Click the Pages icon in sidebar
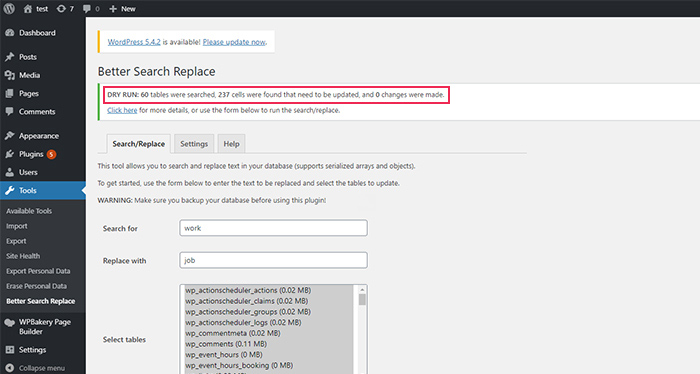This screenshot has width=700, height=374. (x=9, y=93)
